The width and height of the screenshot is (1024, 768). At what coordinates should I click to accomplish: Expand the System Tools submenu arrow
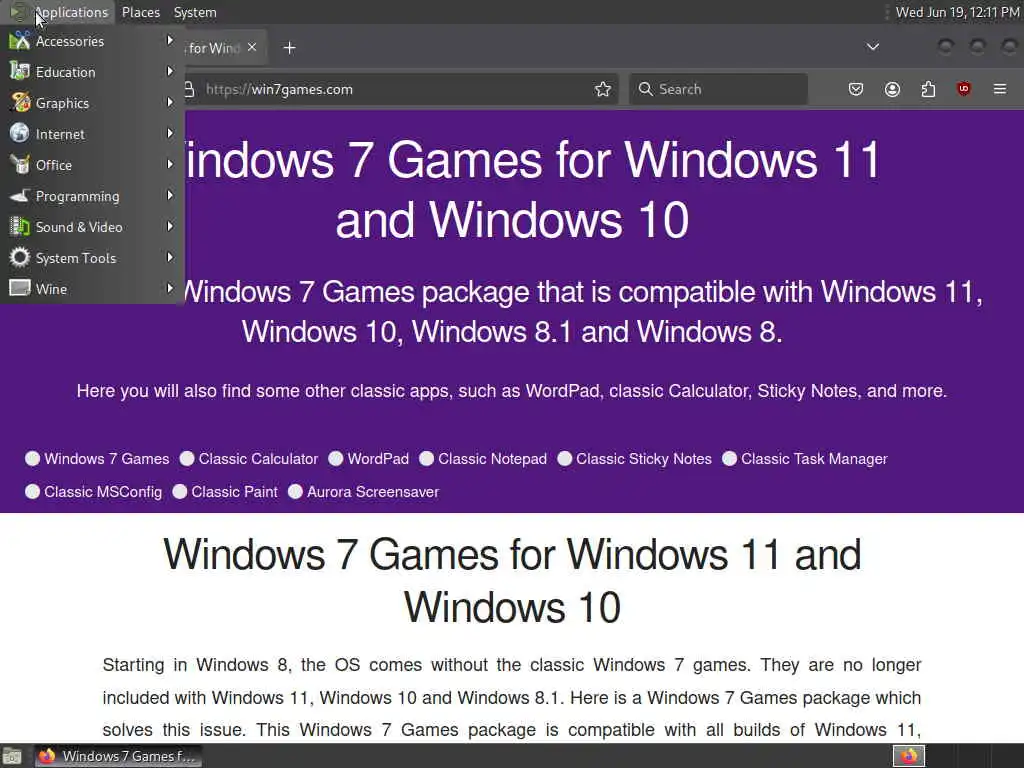pyautogui.click(x=170, y=257)
